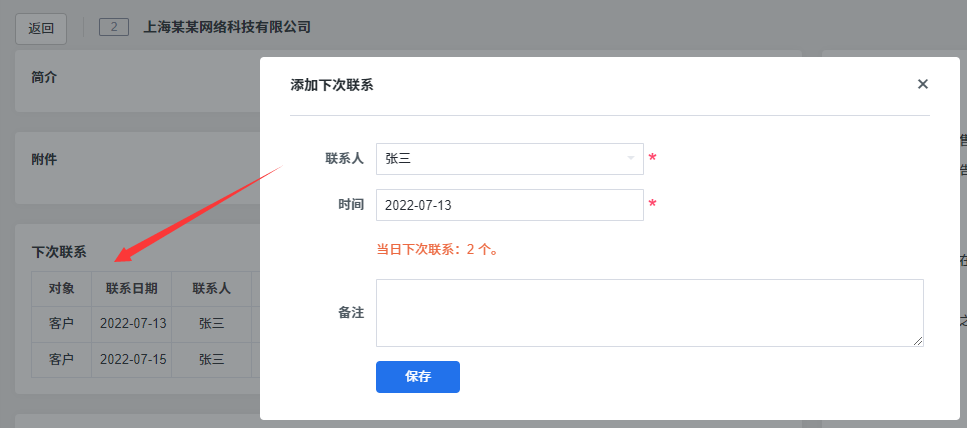
Task: Click the 当日下次联系 count notice
Action: 437,249
